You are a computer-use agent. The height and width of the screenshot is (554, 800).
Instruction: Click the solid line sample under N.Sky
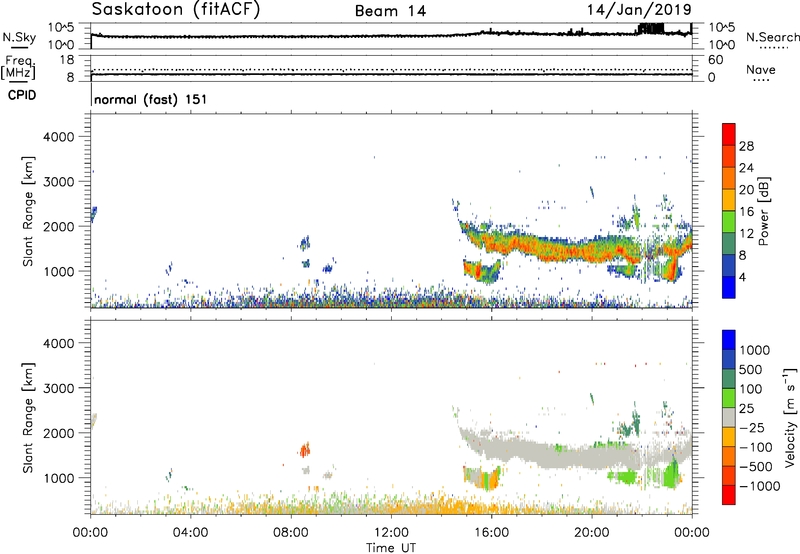pyautogui.click(x=19, y=47)
